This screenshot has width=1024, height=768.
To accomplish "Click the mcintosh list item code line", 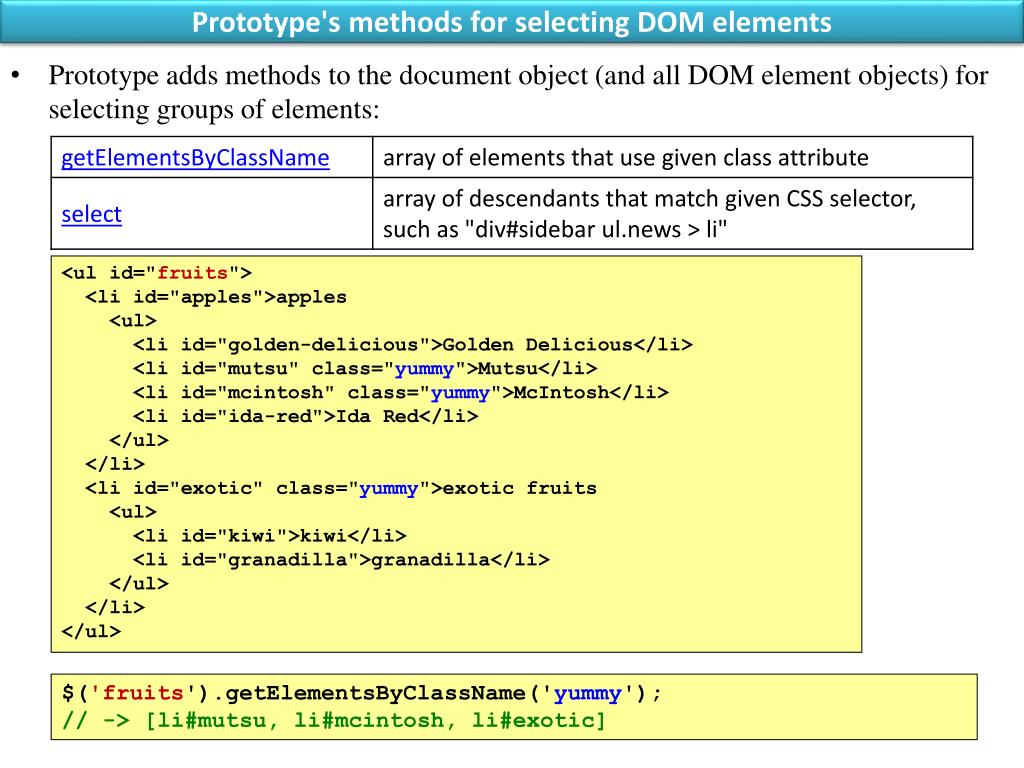I will [x=401, y=392].
